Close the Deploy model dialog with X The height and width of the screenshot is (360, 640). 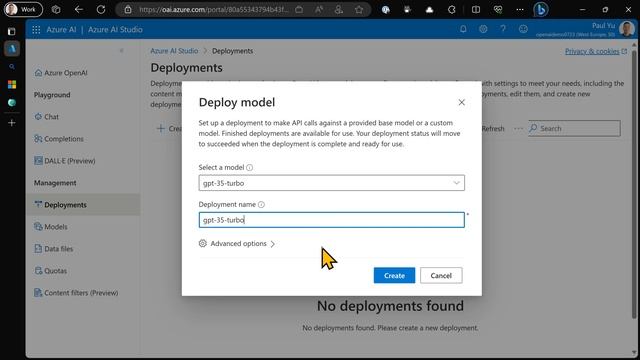pos(461,102)
